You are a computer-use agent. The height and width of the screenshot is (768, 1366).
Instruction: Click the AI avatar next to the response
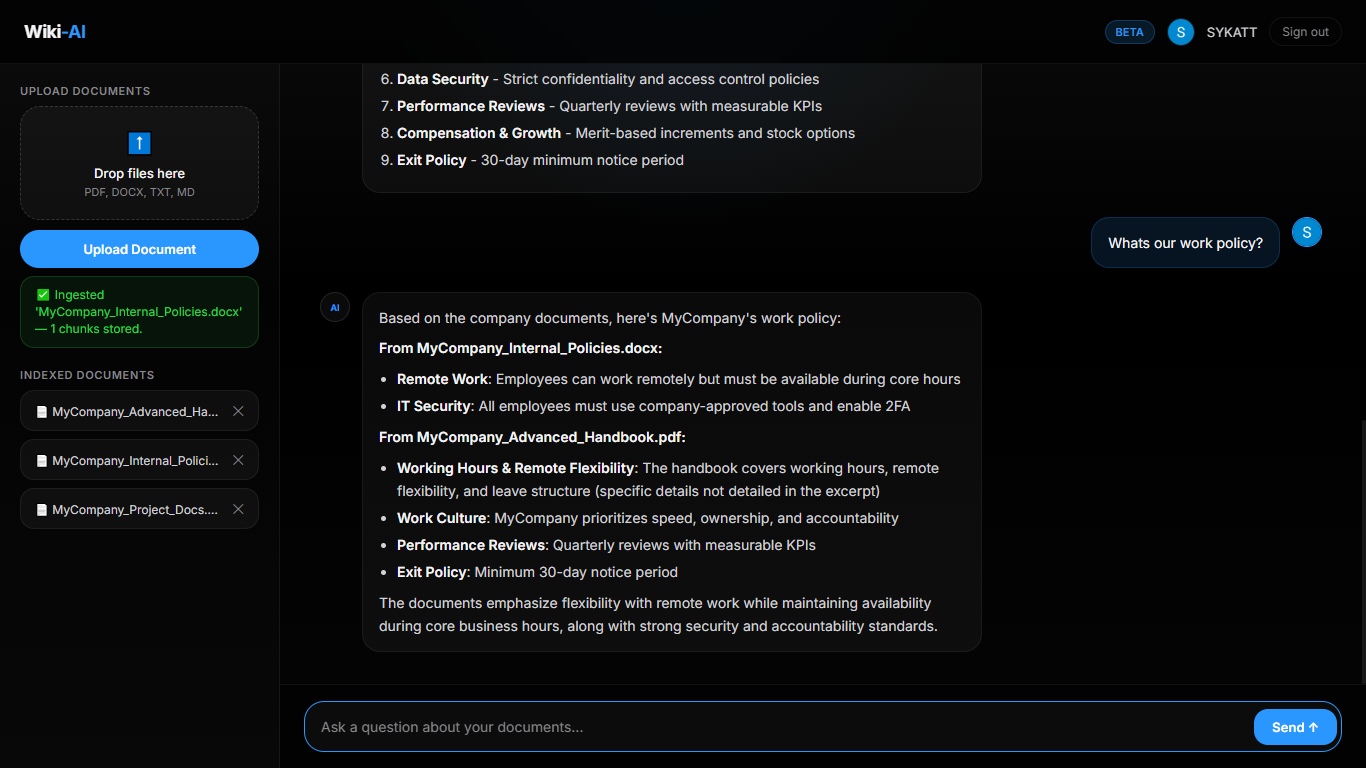point(335,307)
